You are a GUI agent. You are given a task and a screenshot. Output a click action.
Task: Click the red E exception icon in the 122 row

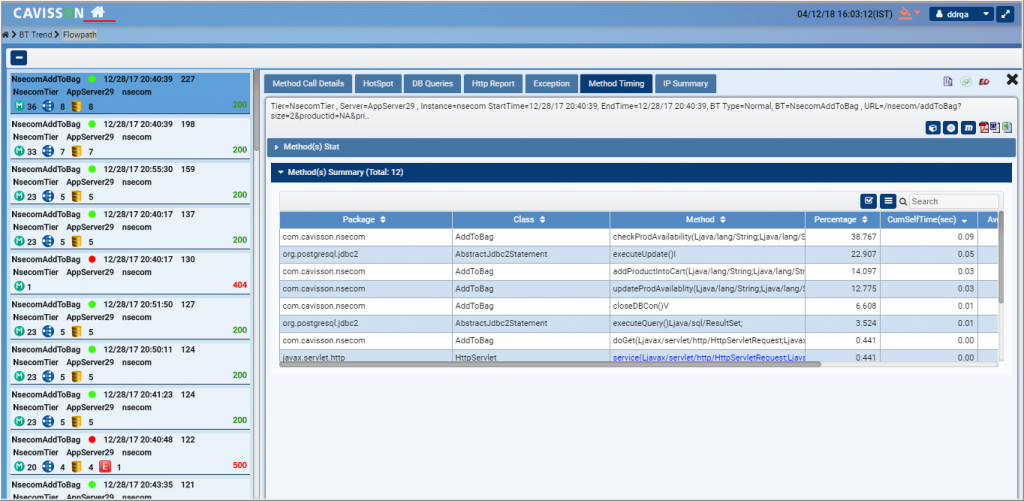click(x=104, y=466)
